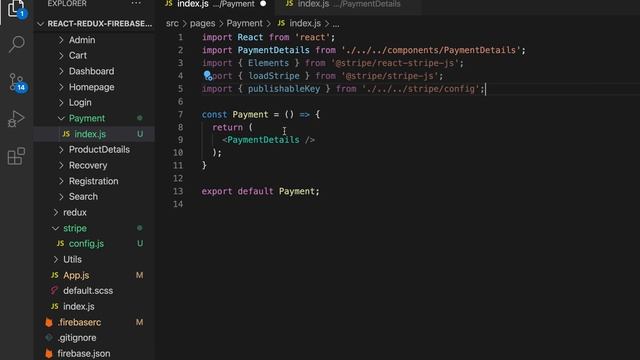Expand the Recovery folder
640x360 pixels.
click(61, 165)
